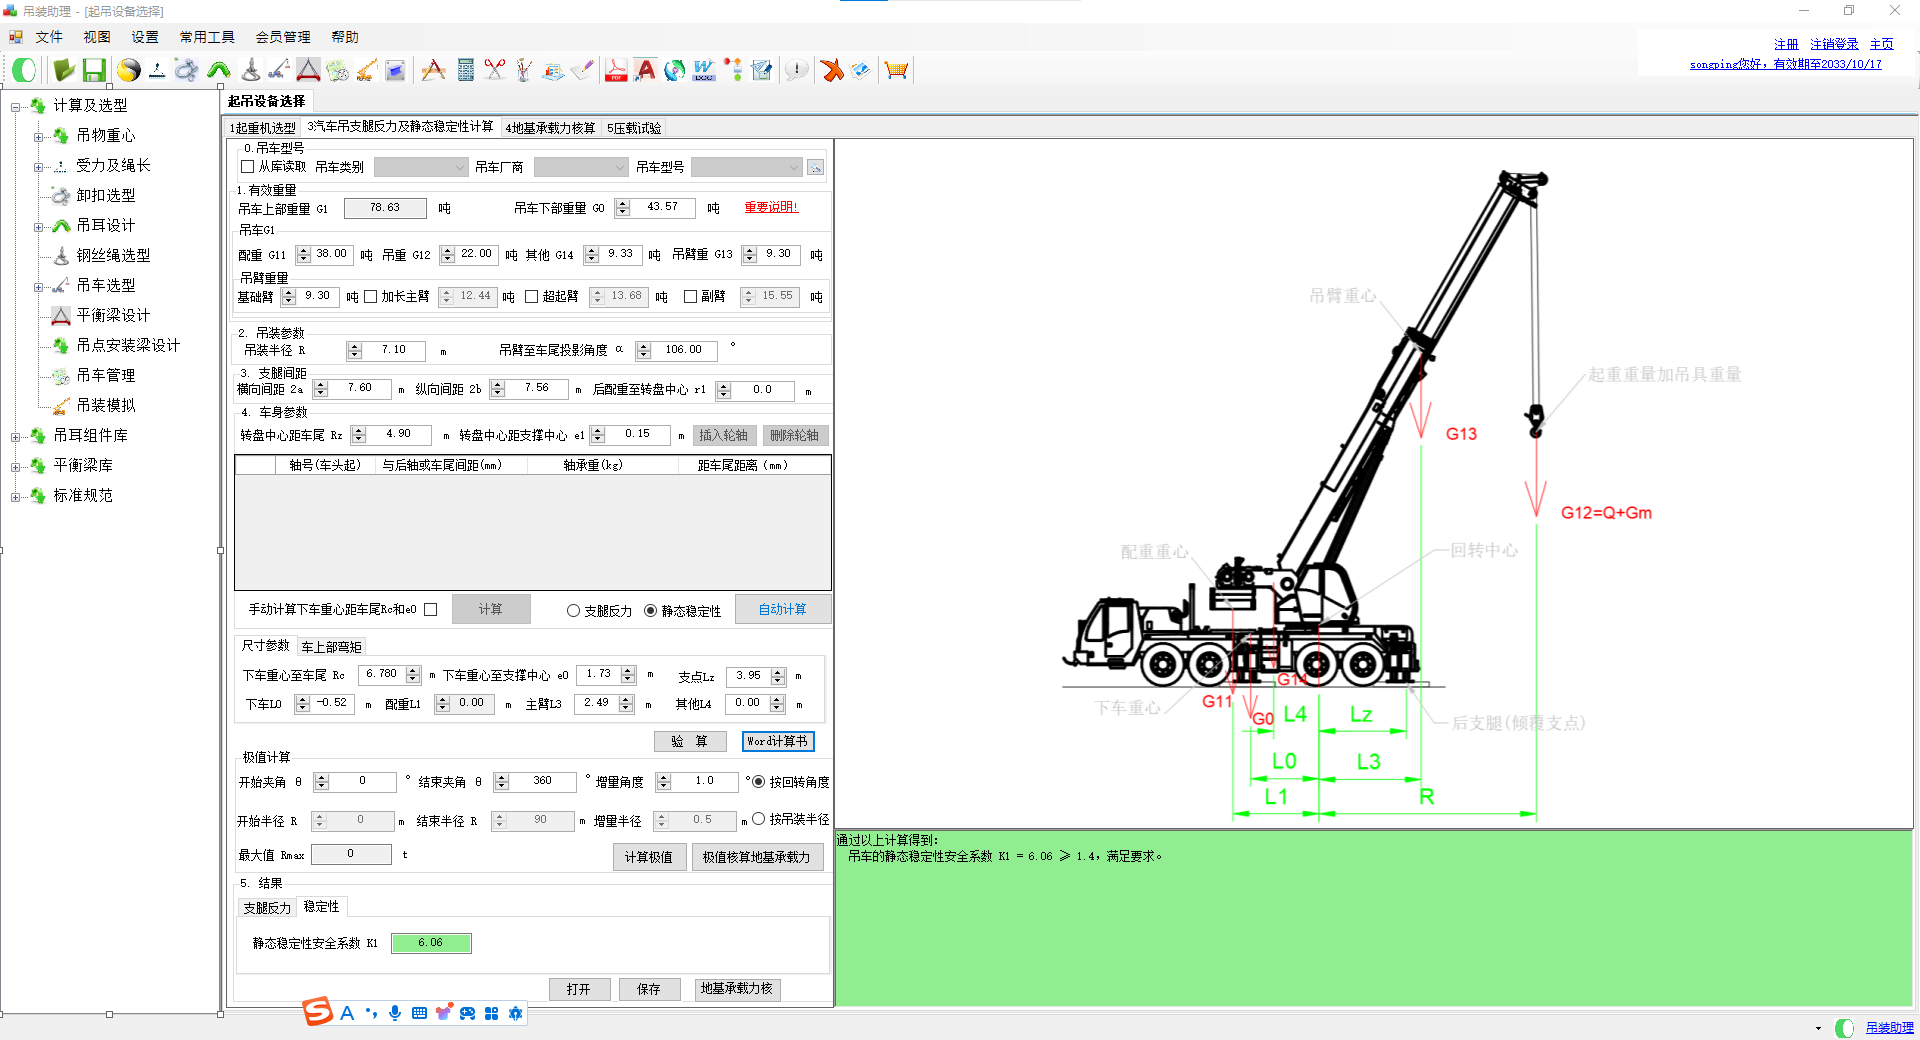Switch to the 车上部弯矩 tab
This screenshot has height=1040, width=1920.
pyautogui.click(x=331, y=647)
